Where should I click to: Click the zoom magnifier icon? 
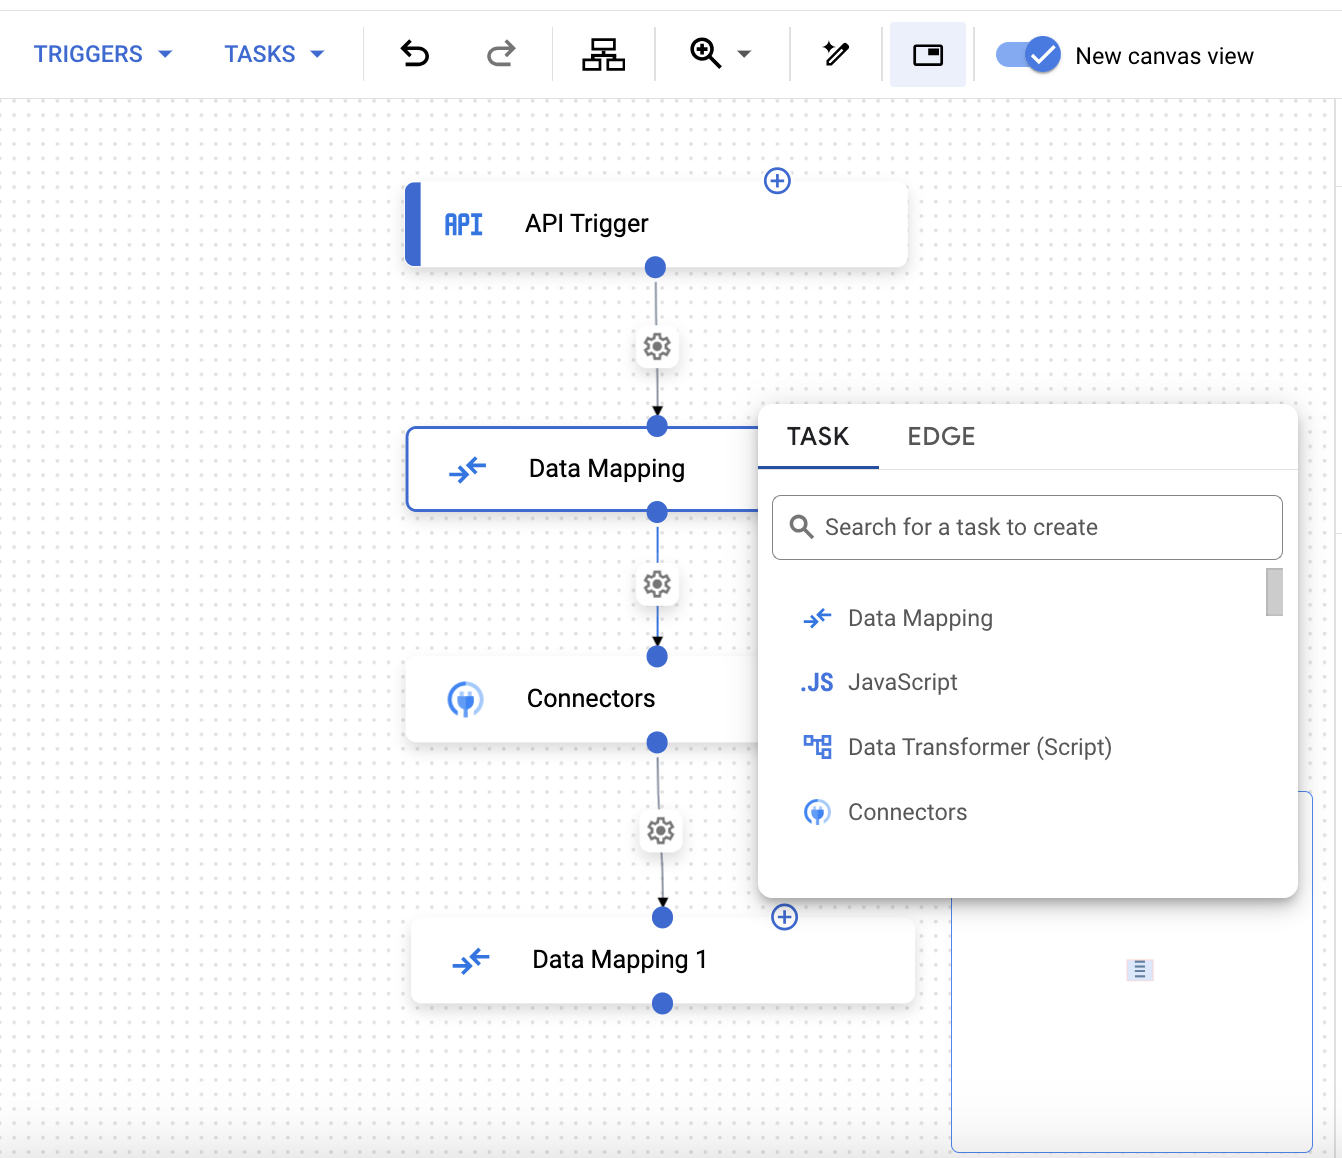pyautogui.click(x=706, y=53)
